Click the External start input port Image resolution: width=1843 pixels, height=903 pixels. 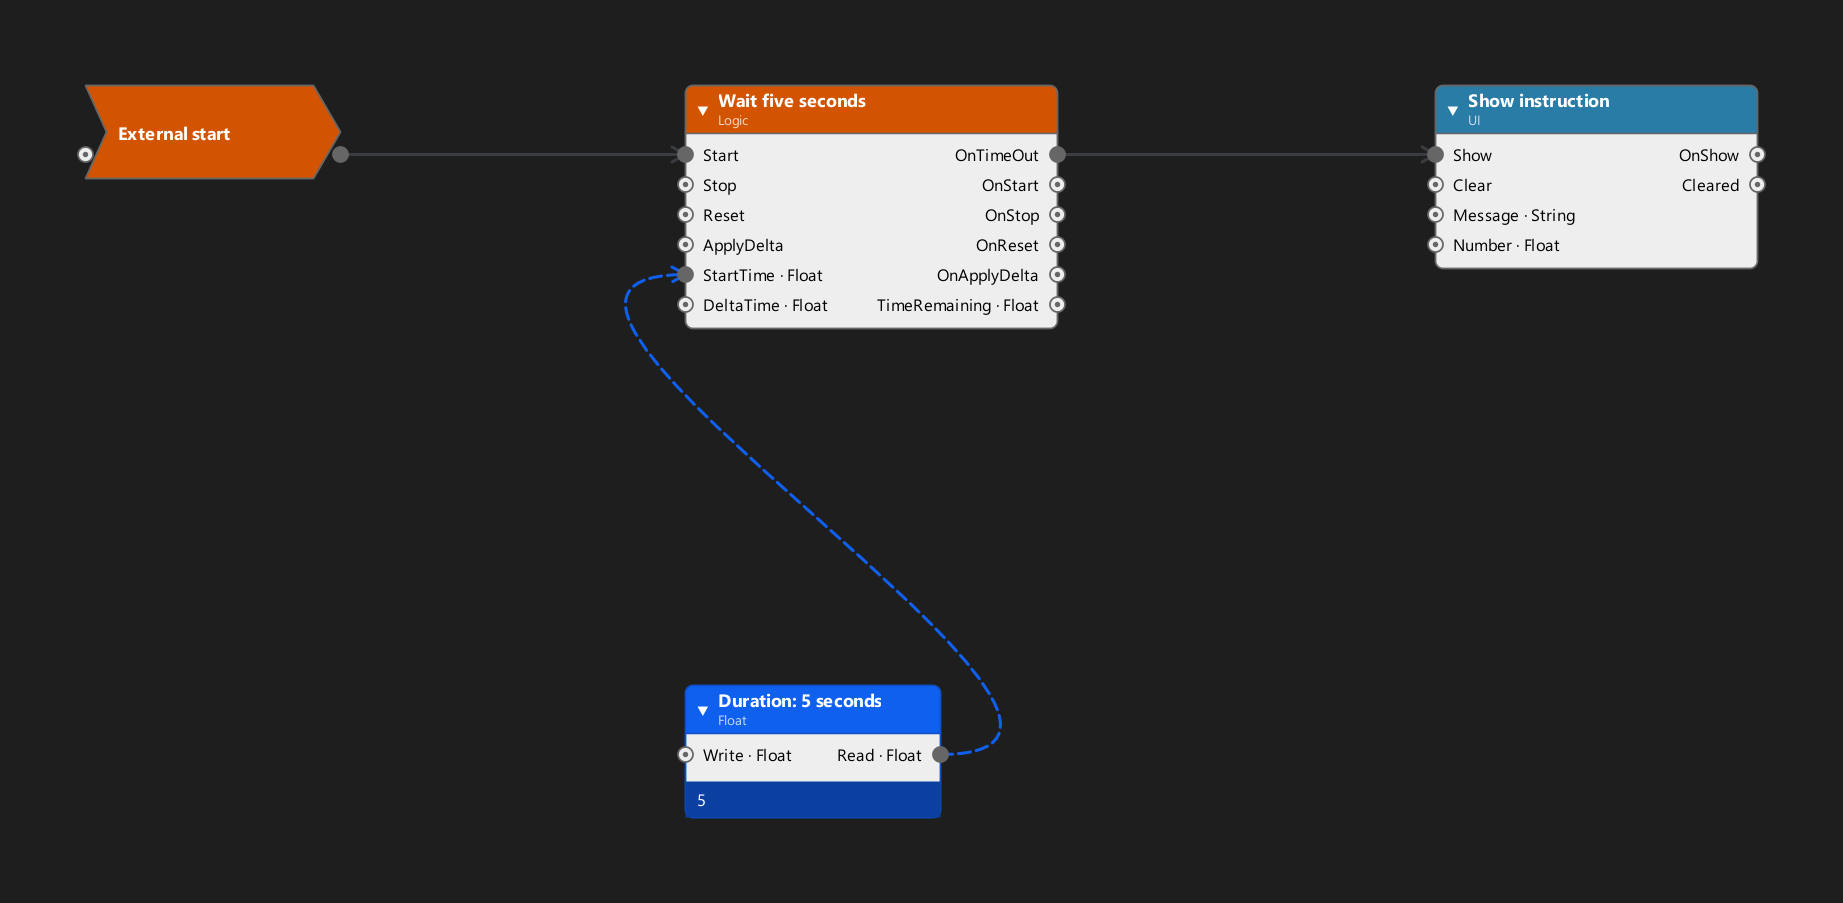[85, 154]
